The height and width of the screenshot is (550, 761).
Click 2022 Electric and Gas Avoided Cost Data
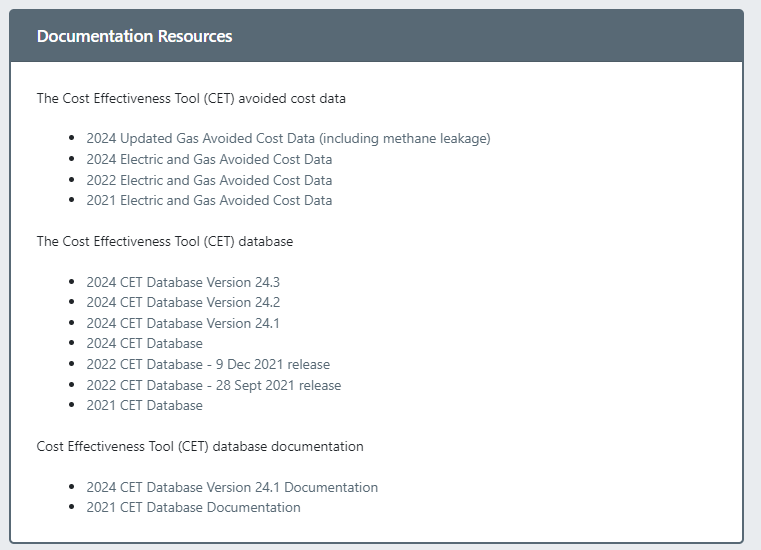click(209, 180)
